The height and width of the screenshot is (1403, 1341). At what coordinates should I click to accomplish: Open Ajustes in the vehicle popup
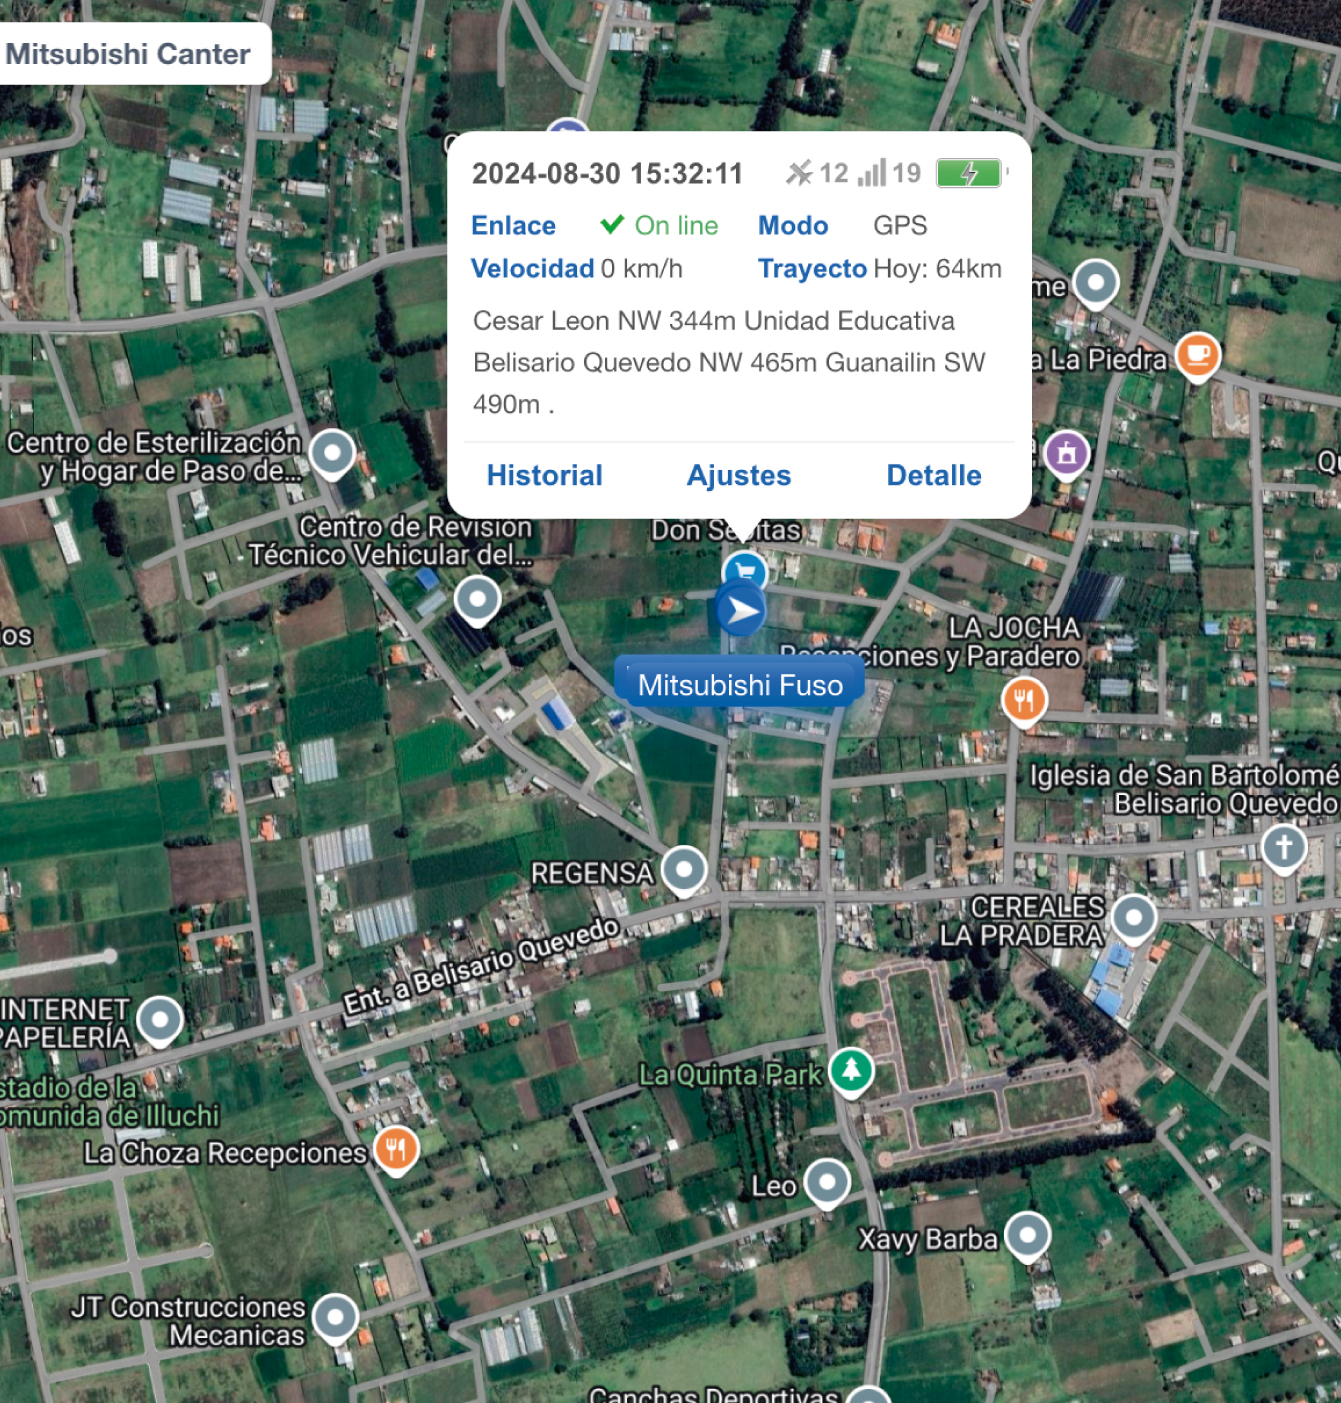point(738,475)
